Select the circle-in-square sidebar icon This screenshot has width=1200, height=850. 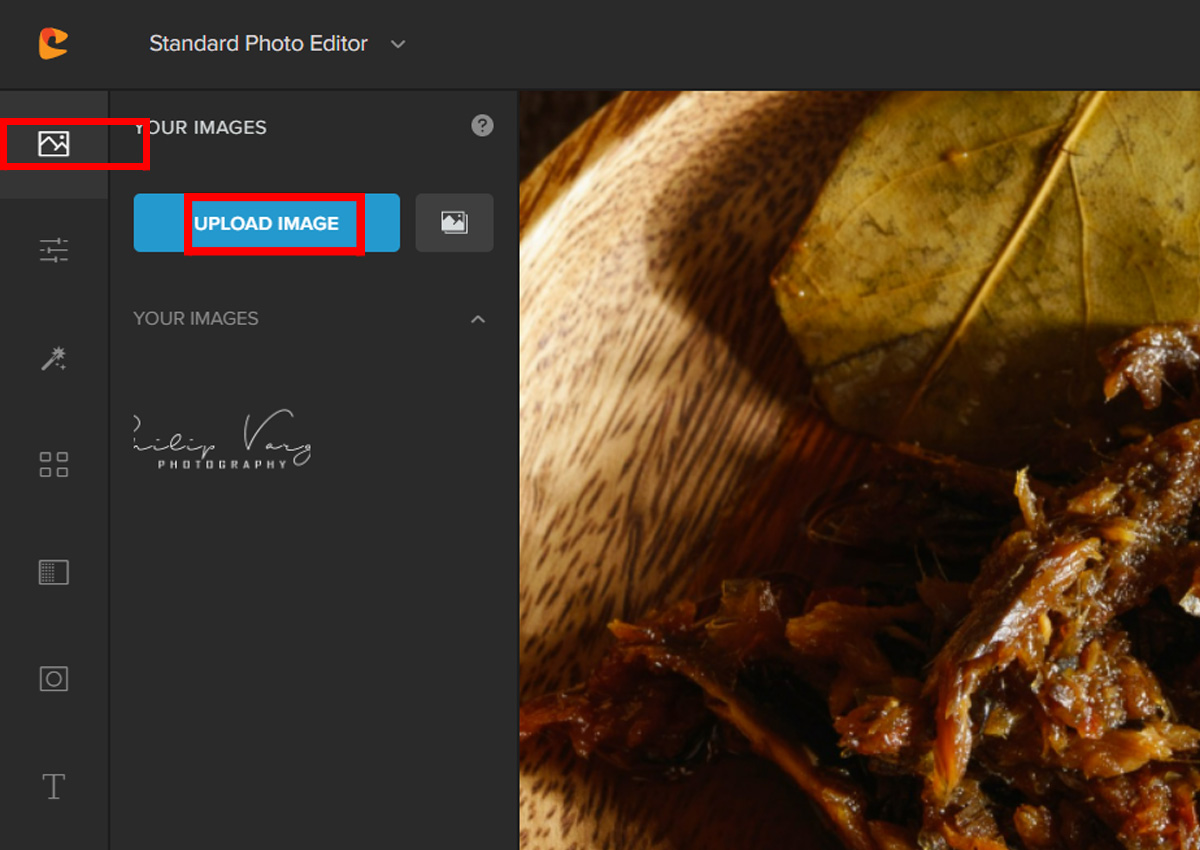point(54,679)
